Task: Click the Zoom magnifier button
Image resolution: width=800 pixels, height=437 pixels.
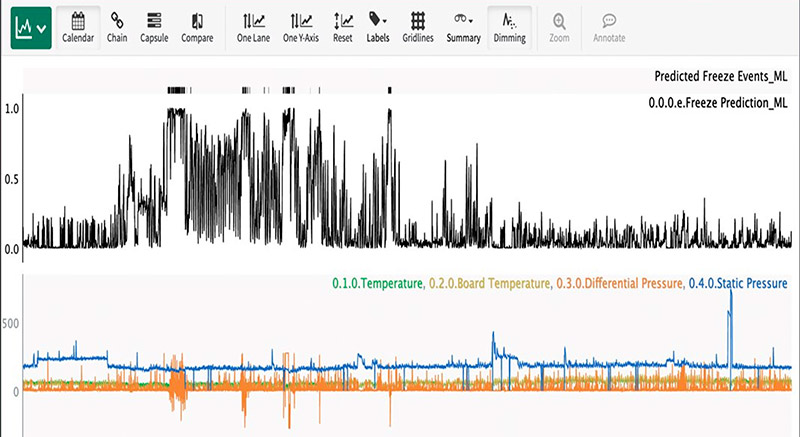Action: 559,27
